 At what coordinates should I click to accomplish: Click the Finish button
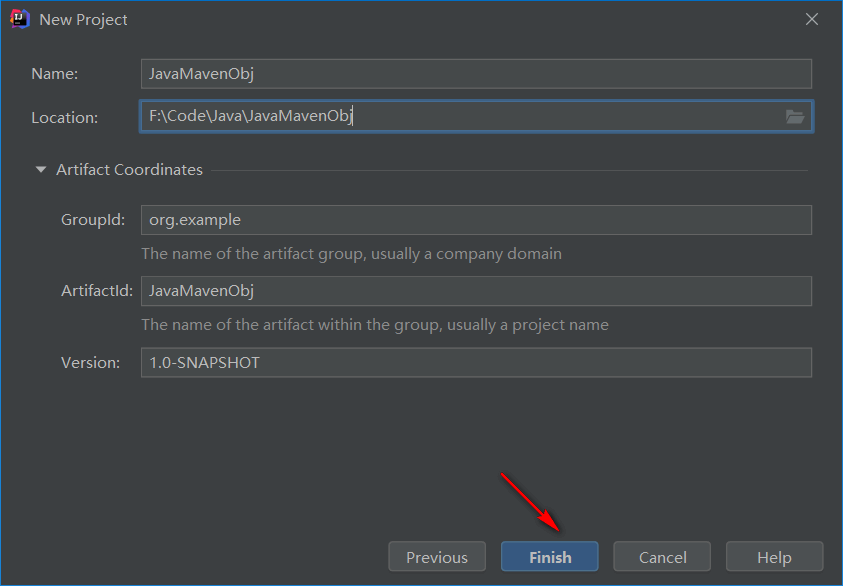pyautogui.click(x=549, y=556)
